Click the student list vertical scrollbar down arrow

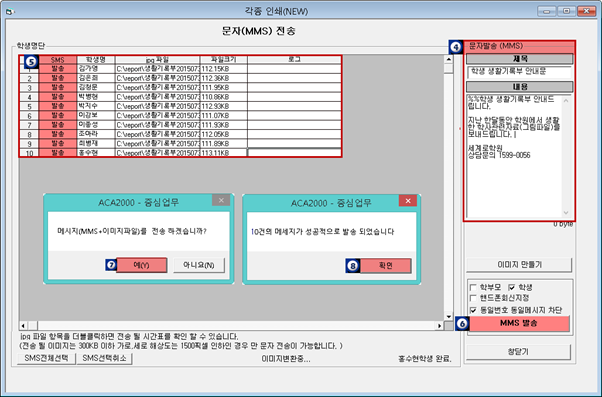(448, 317)
